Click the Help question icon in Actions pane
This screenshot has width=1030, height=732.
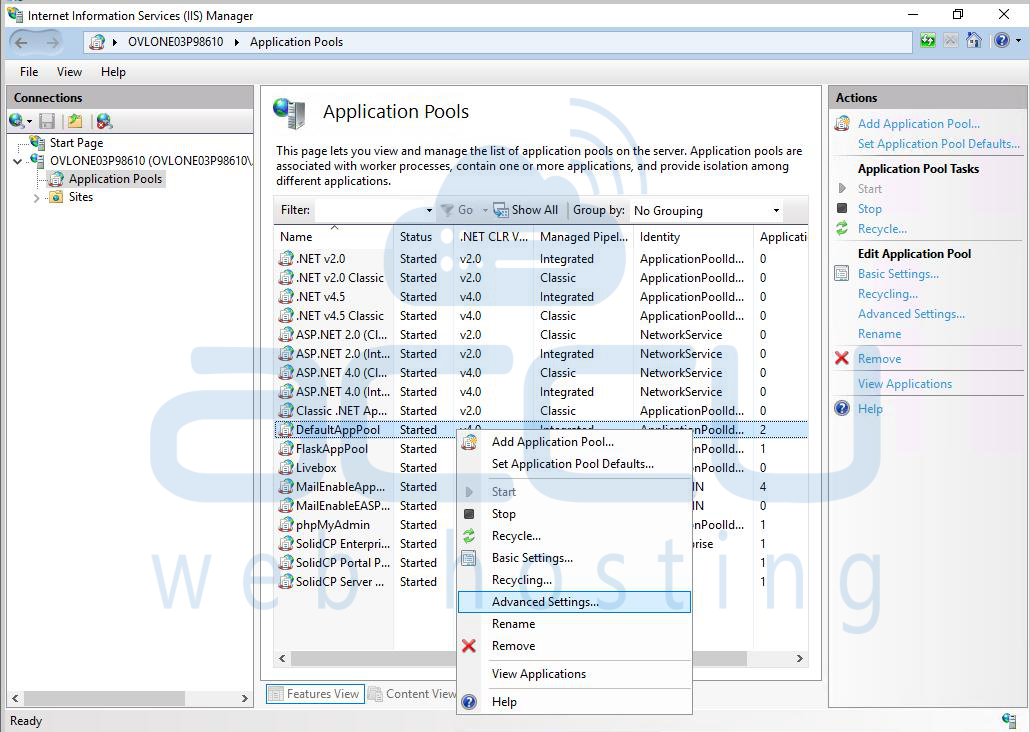pos(841,408)
